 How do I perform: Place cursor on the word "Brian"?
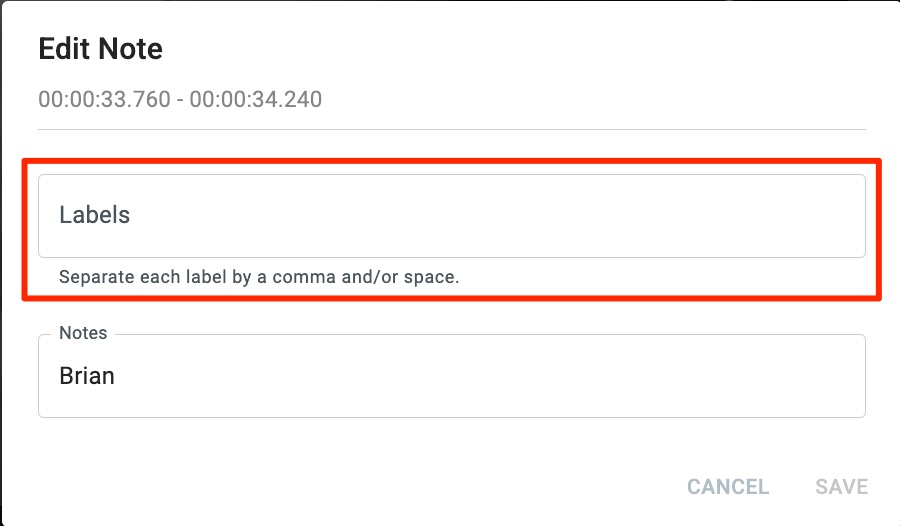[87, 377]
